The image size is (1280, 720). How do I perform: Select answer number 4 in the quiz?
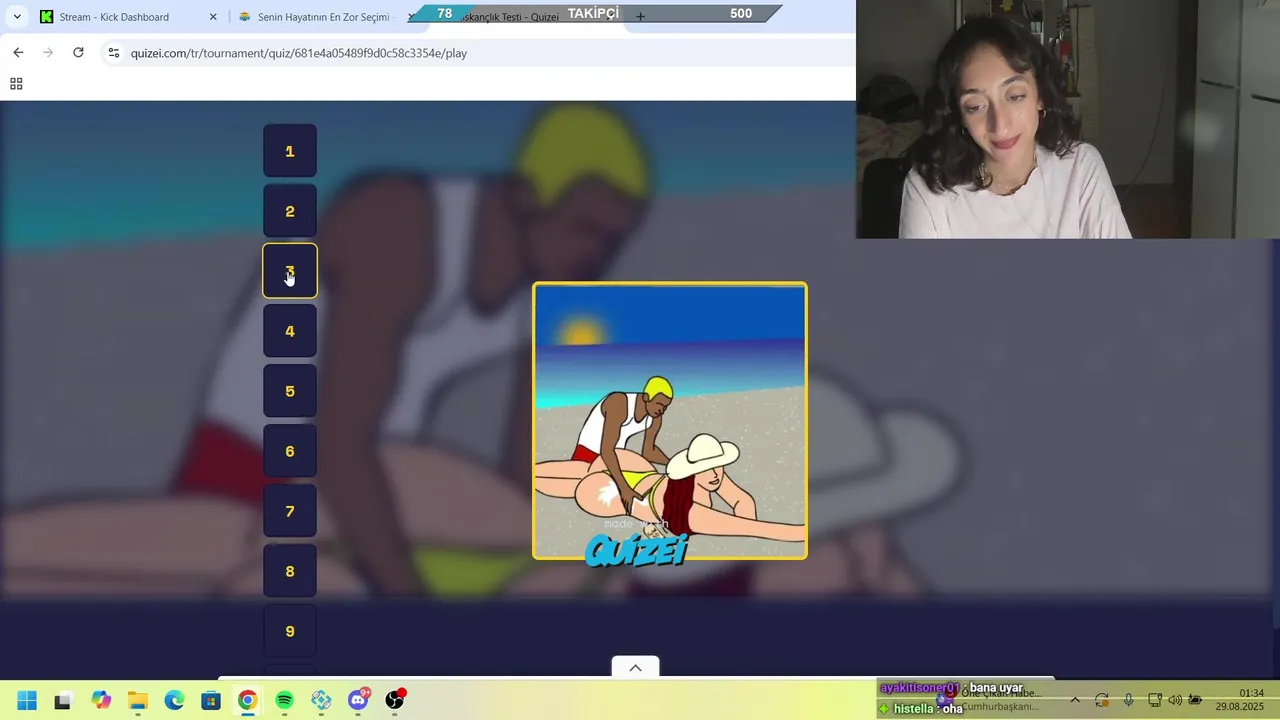(x=290, y=331)
